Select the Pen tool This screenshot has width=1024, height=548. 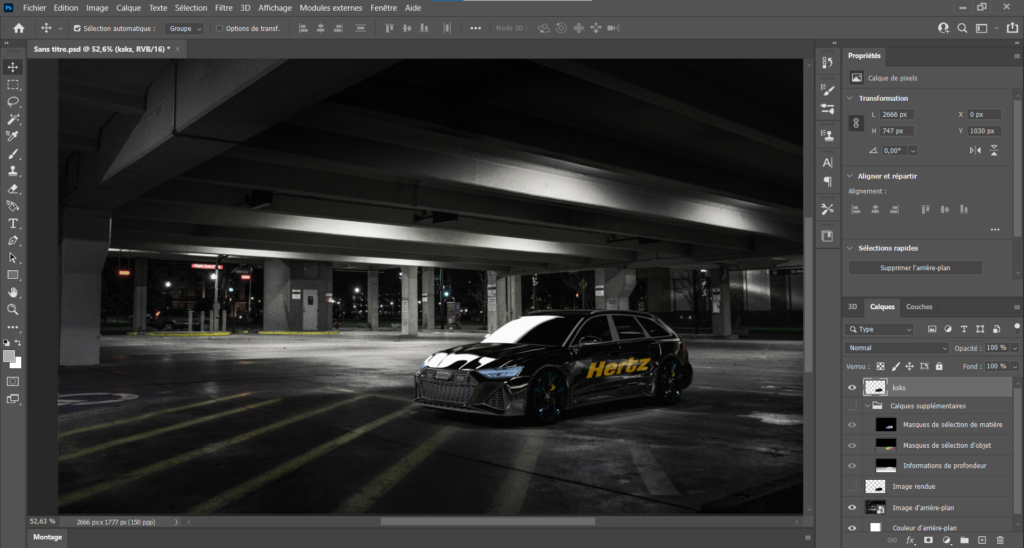click(13, 240)
